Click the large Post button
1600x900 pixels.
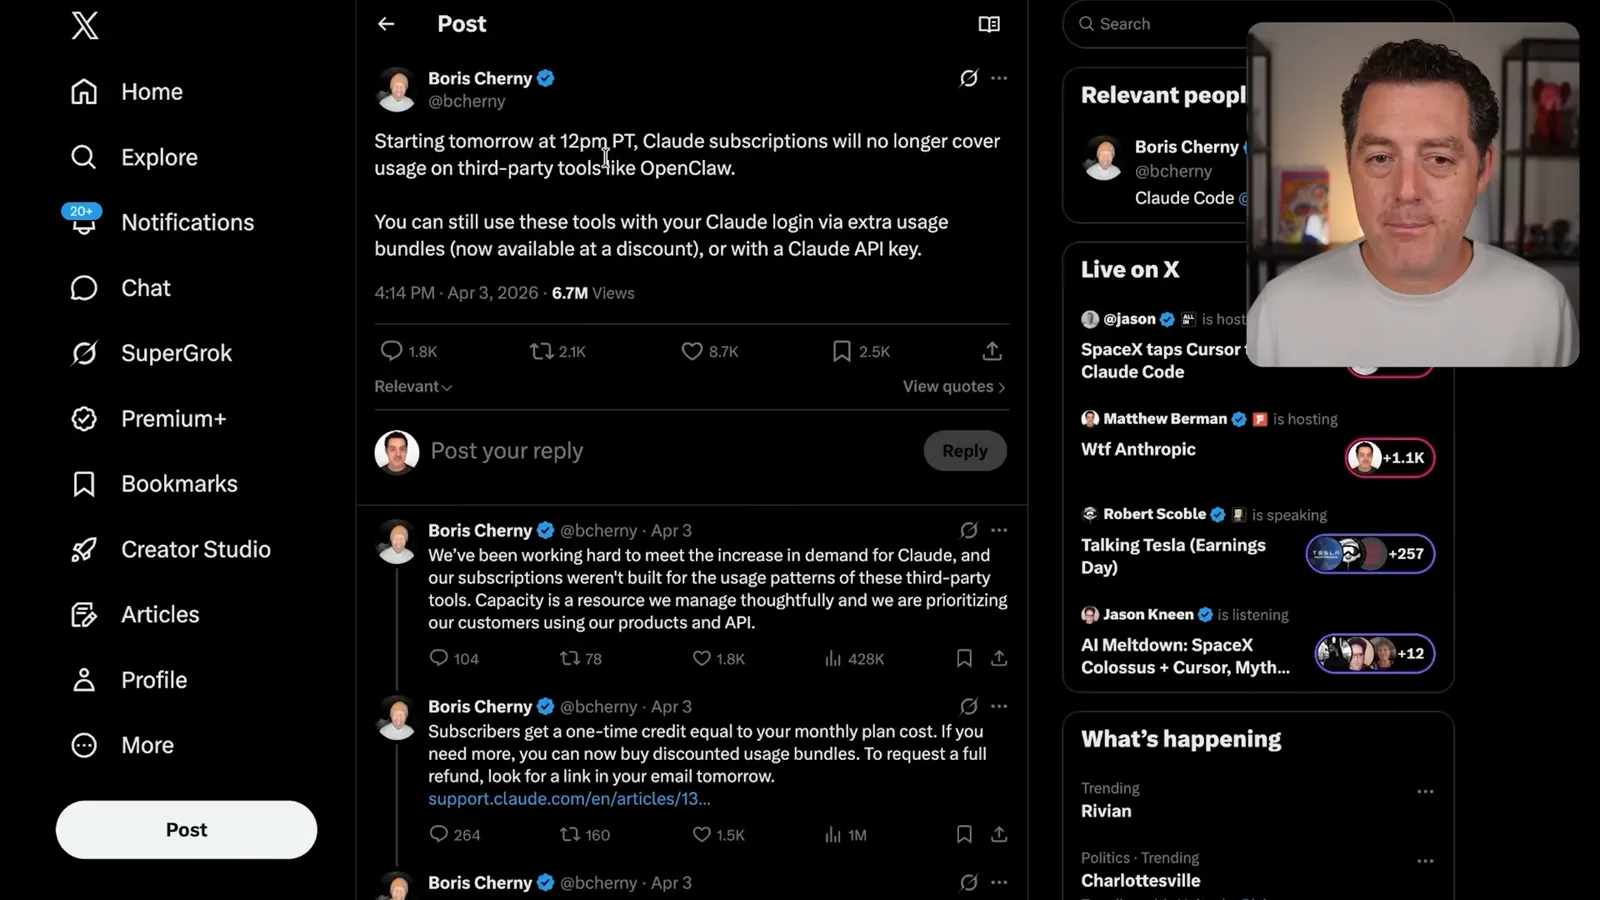[186, 830]
